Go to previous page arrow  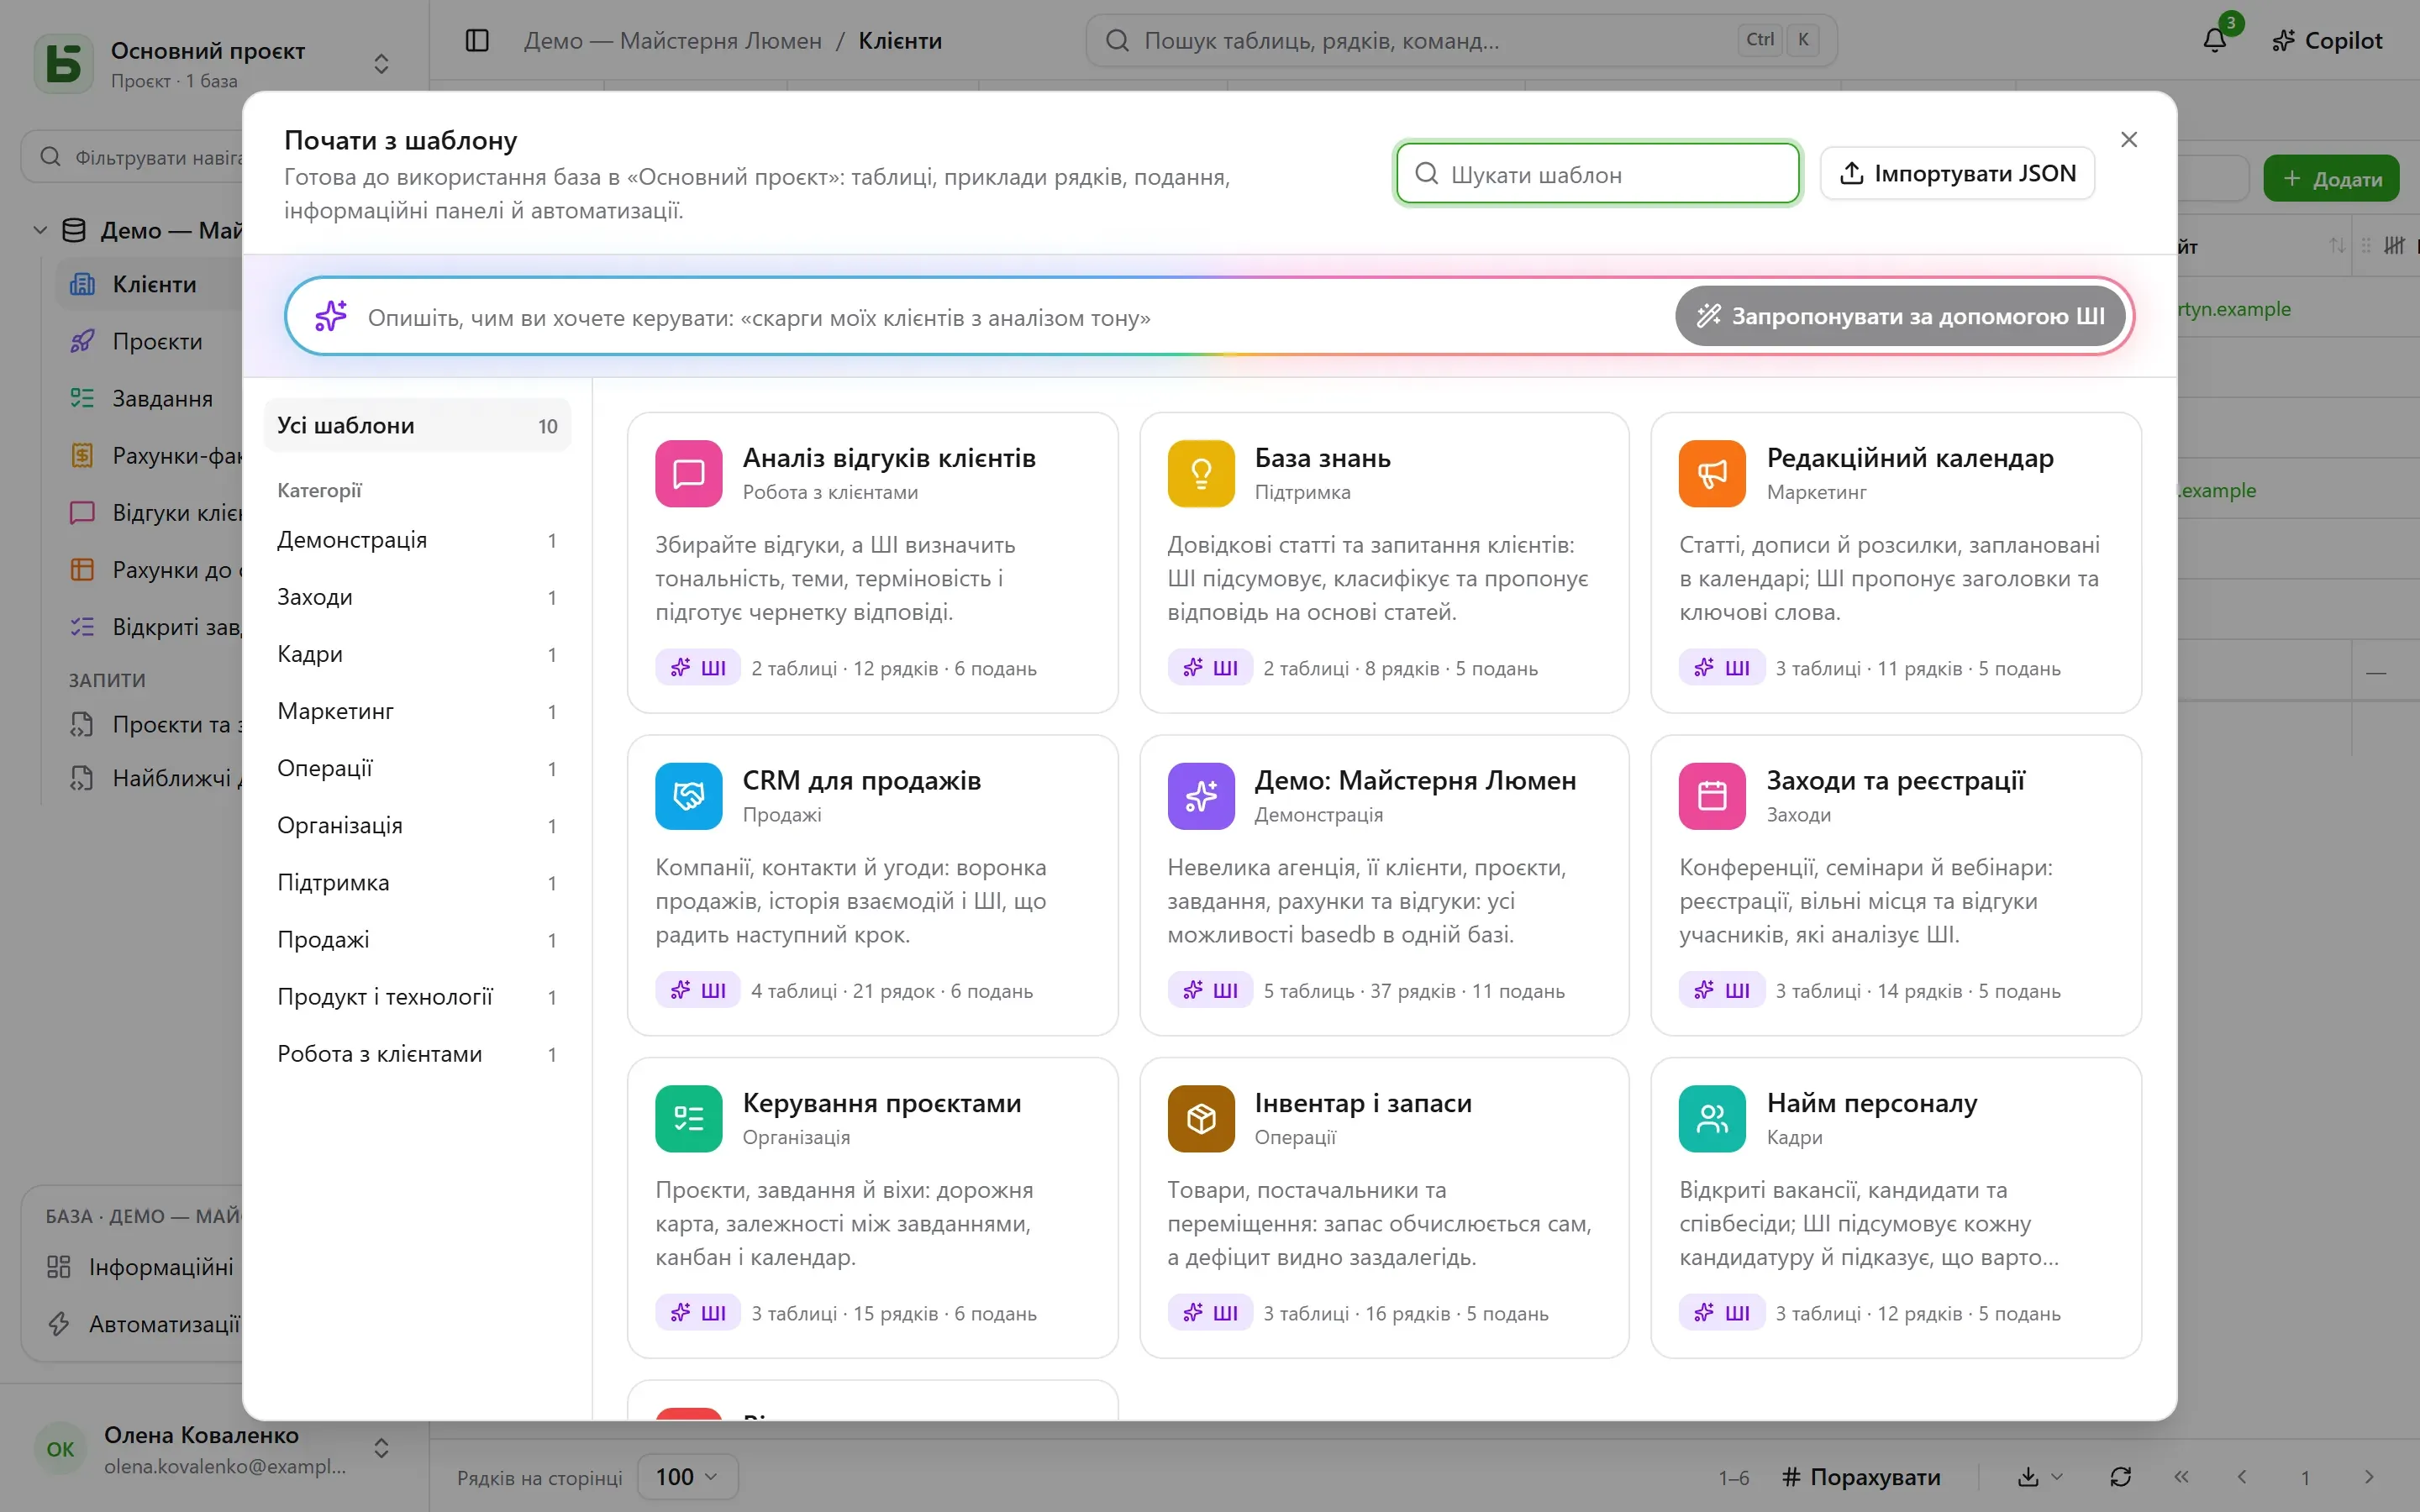[2242, 1477]
